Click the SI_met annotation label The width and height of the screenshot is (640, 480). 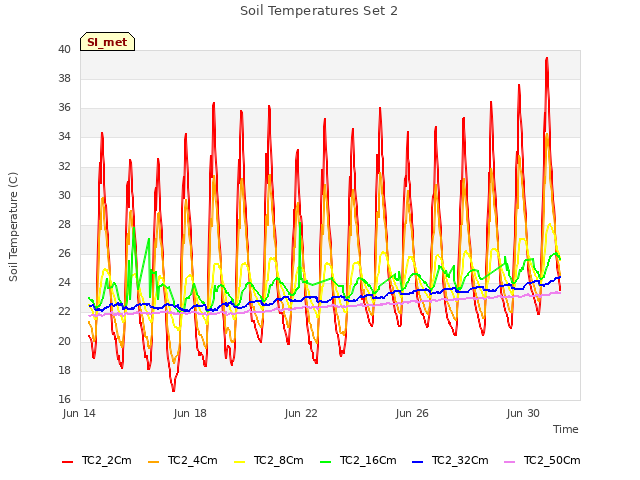pyautogui.click(x=107, y=42)
